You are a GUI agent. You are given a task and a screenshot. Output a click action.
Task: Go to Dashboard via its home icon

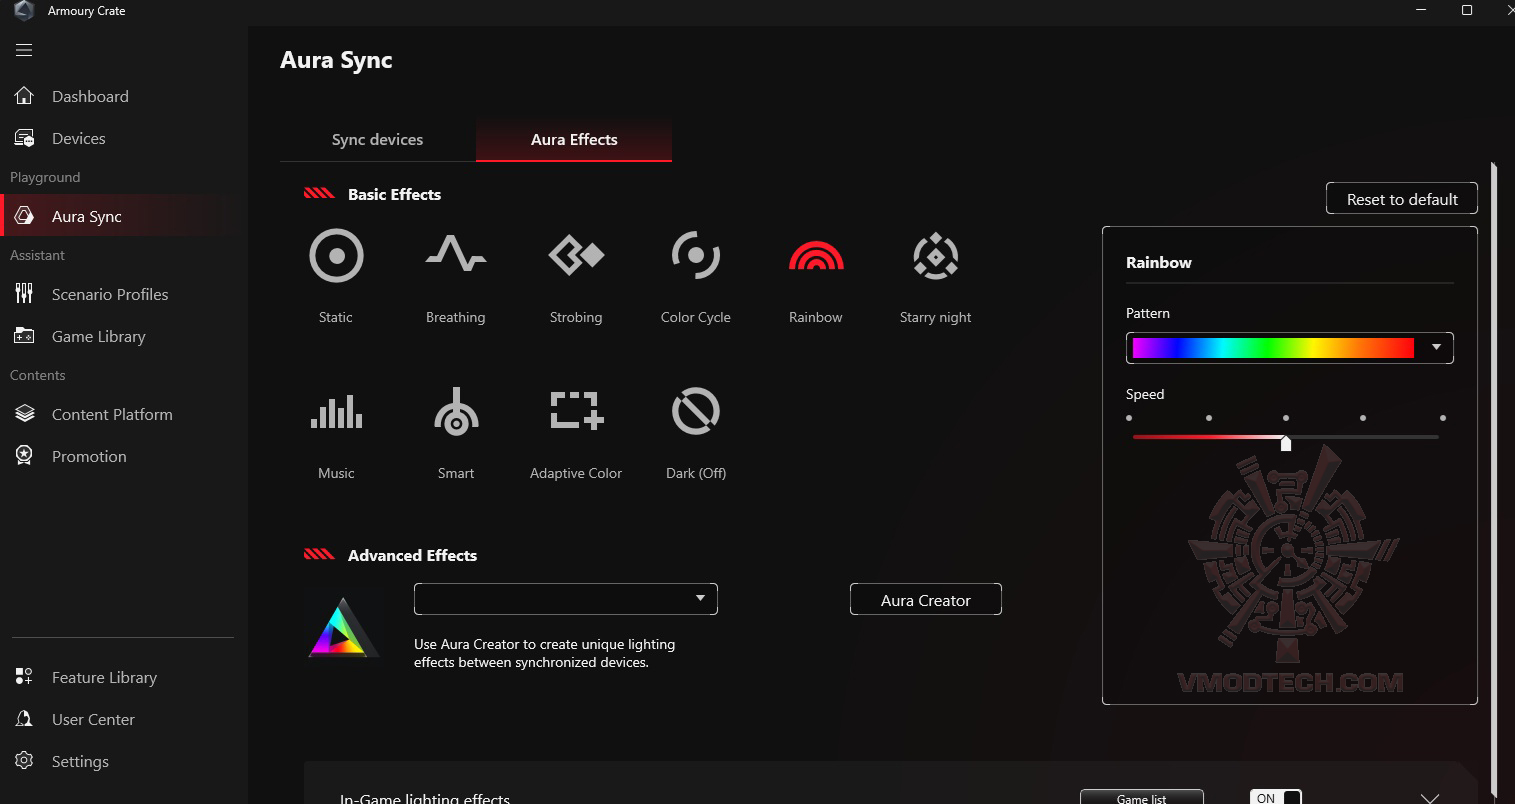(24, 96)
